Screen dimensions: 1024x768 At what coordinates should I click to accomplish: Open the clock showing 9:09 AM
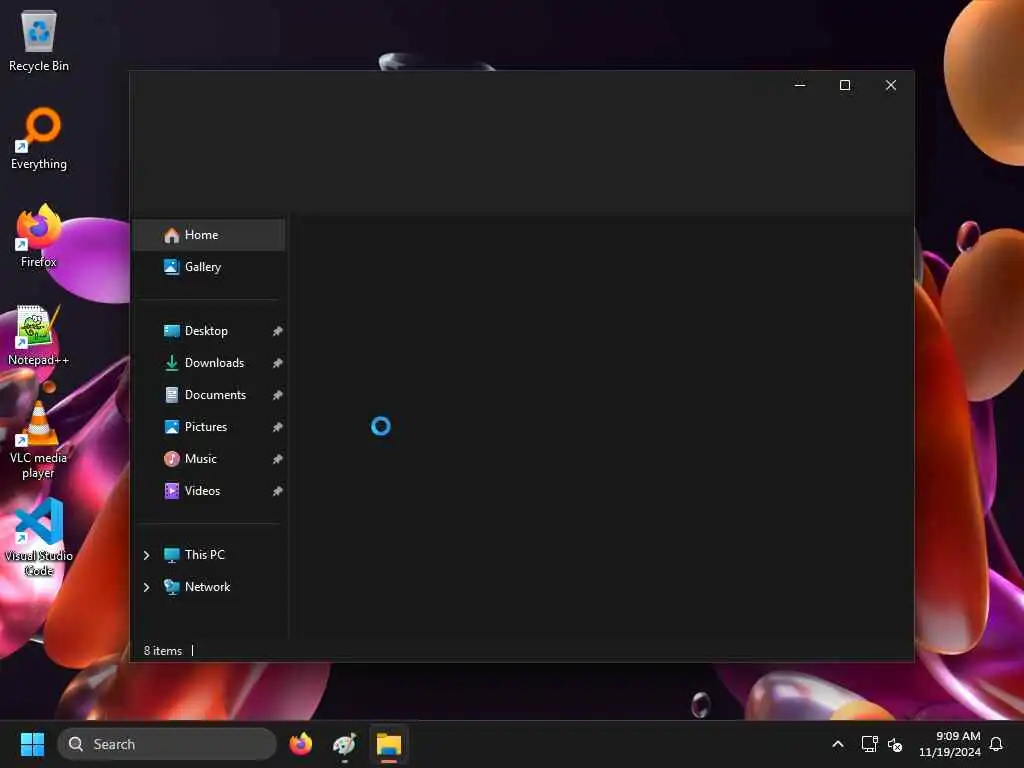point(950,744)
